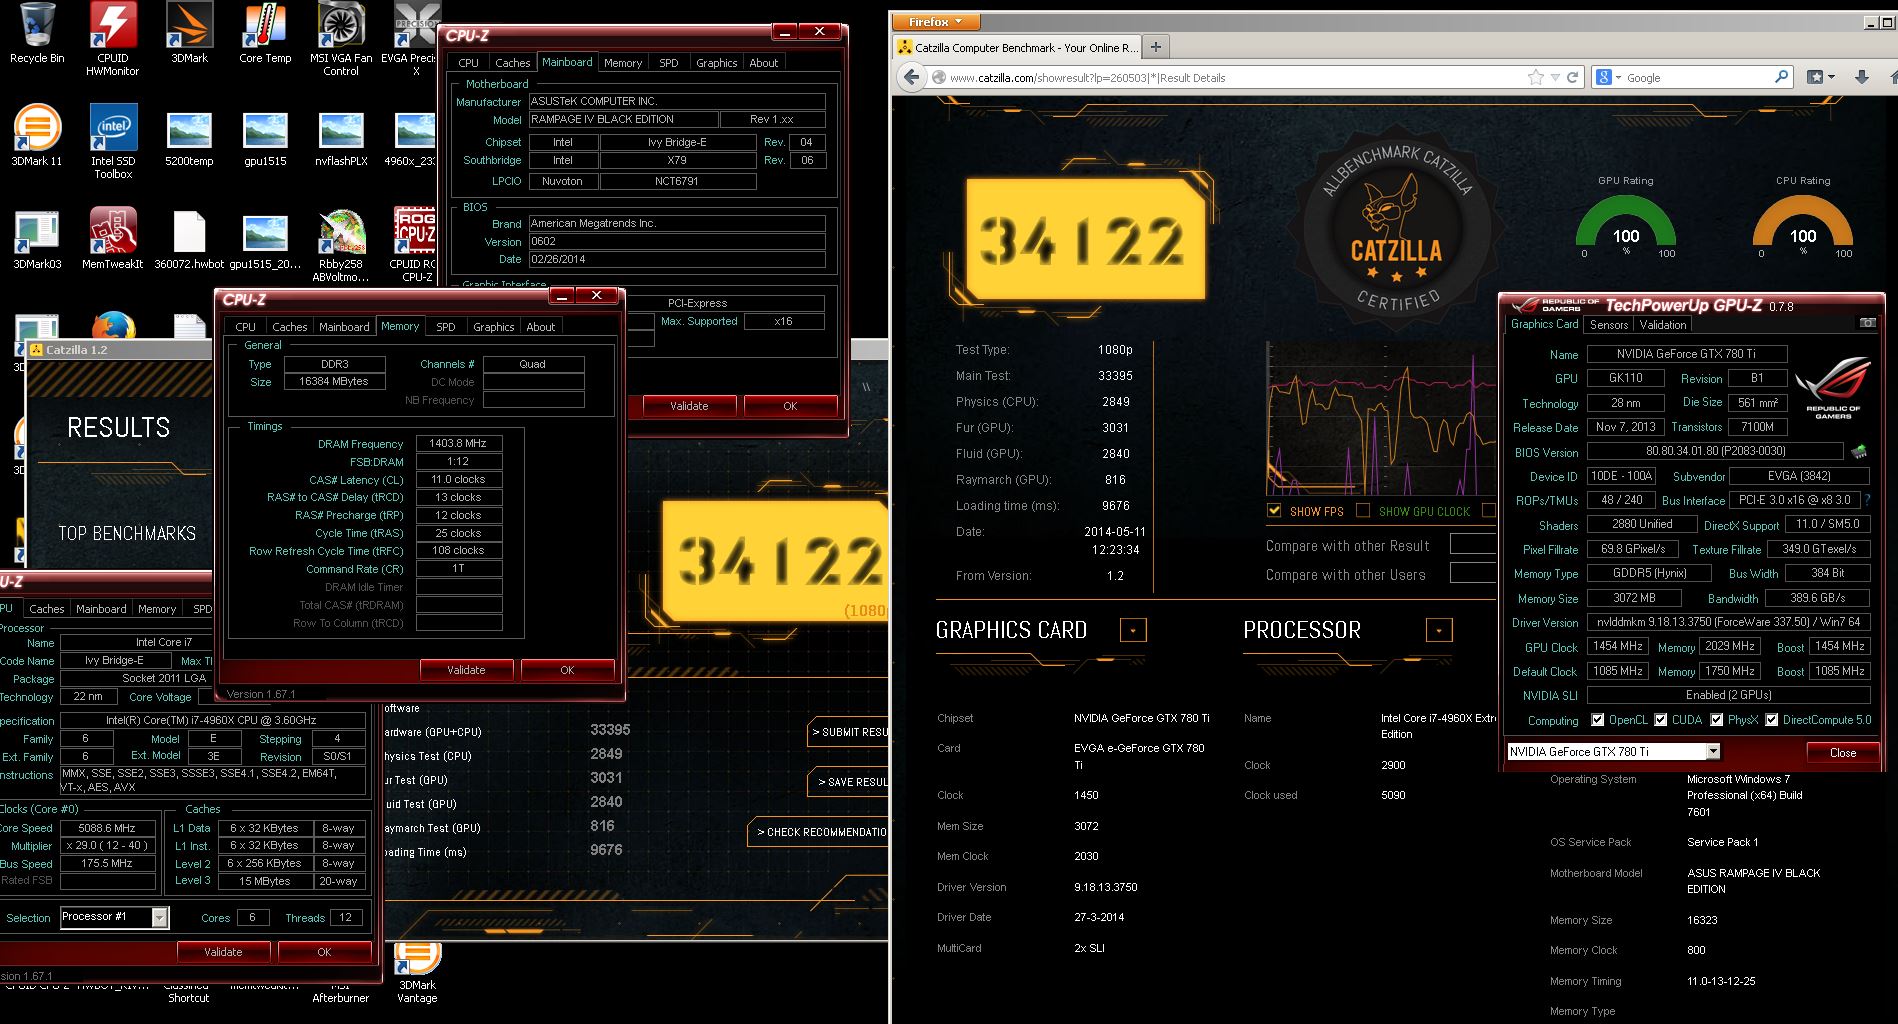Open Rbby258 ABVoltmo desktop icon
The width and height of the screenshot is (1898, 1024).
pos(341,246)
